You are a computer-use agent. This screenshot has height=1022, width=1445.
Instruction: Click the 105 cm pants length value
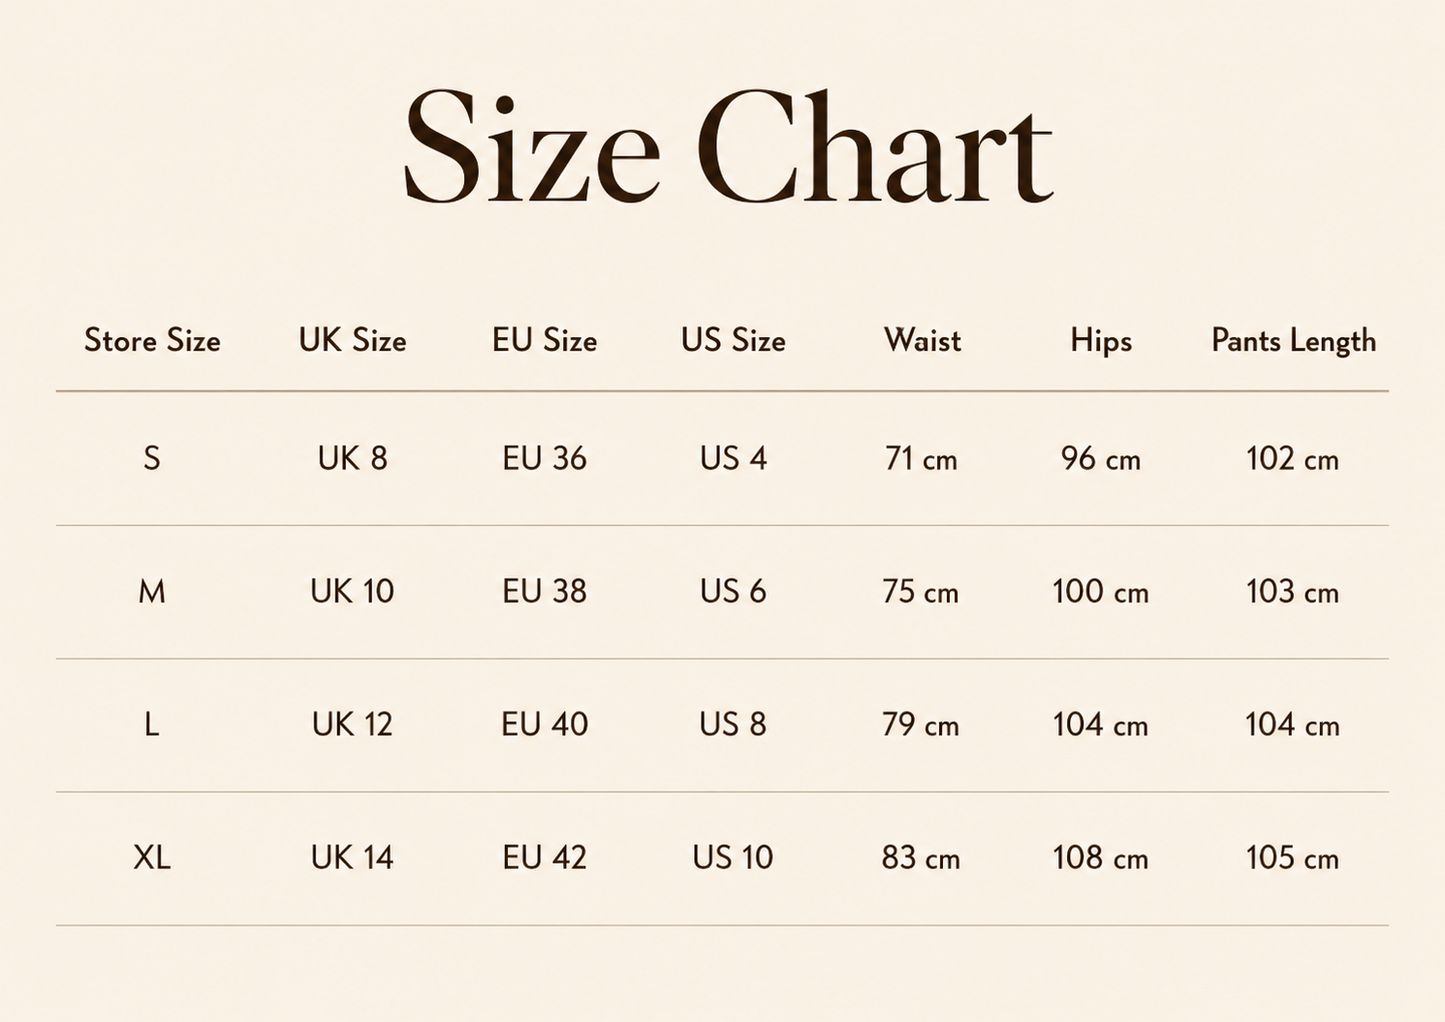pos(1292,857)
